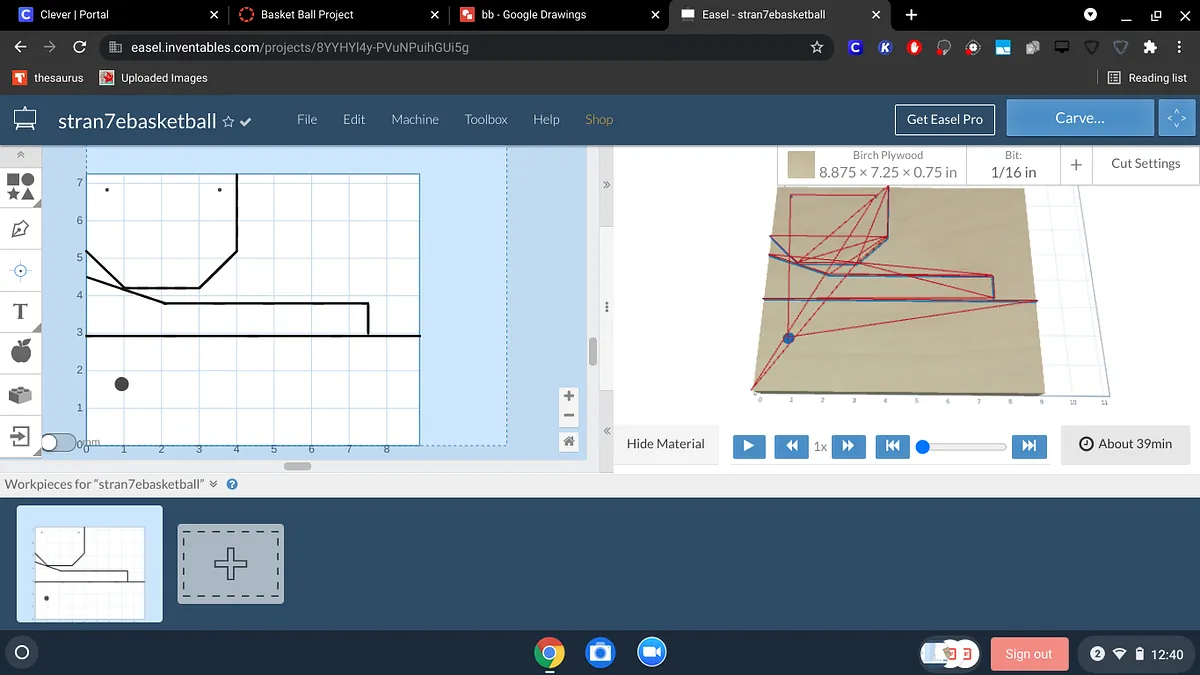Expand the Workpieces panel chevron
1200x675 pixels.
(213, 484)
